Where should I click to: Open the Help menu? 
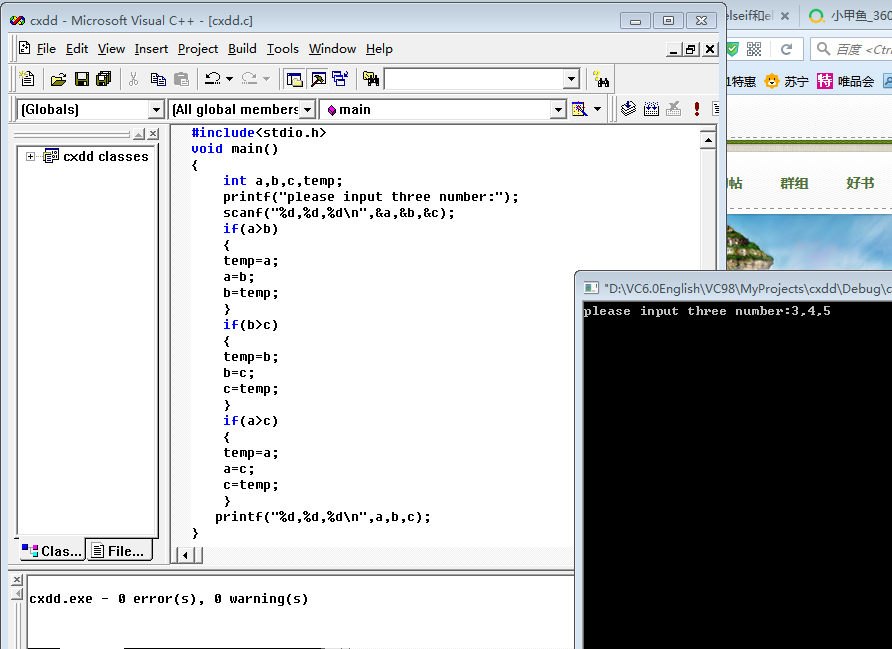click(x=379, y=49)
